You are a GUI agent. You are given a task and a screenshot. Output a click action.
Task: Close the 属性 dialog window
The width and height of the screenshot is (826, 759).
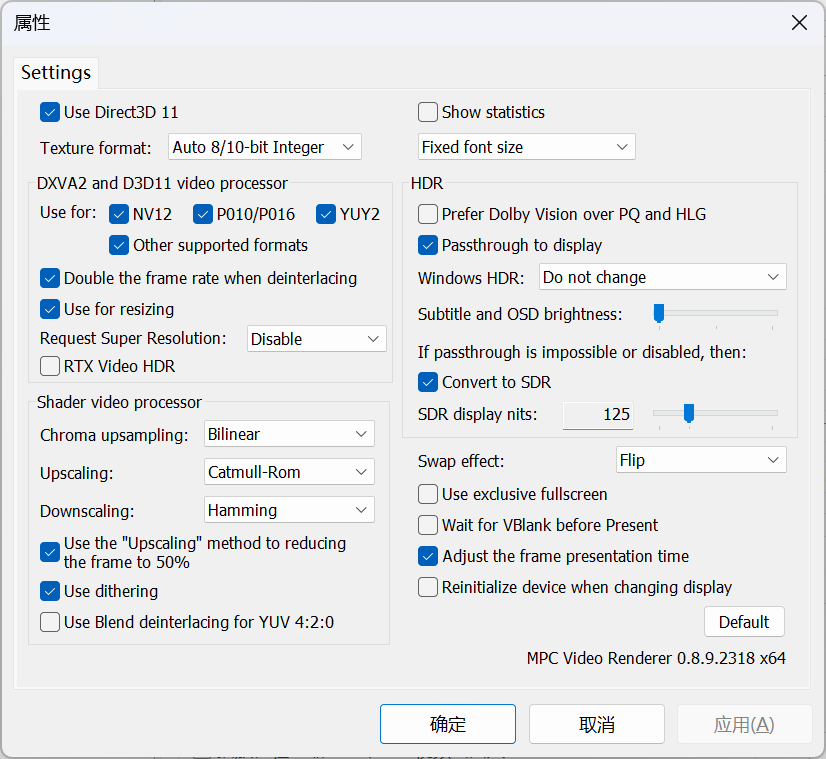click(x=799, y=23)
